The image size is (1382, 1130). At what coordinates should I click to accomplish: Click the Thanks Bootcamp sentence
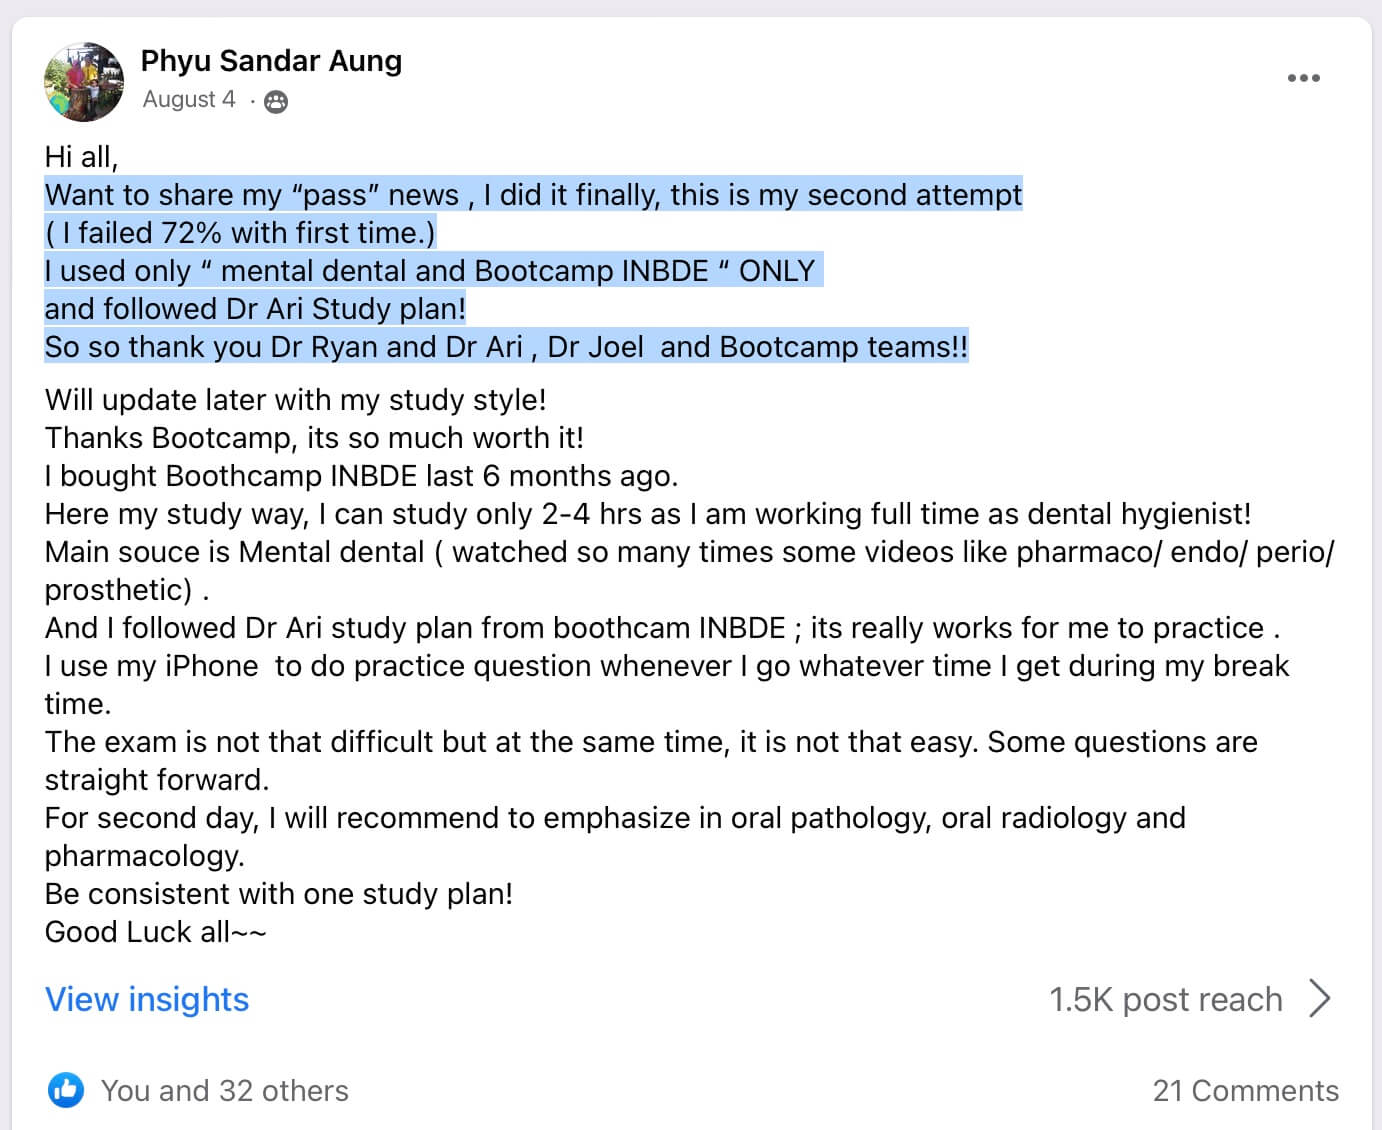(x=314, y=438)
